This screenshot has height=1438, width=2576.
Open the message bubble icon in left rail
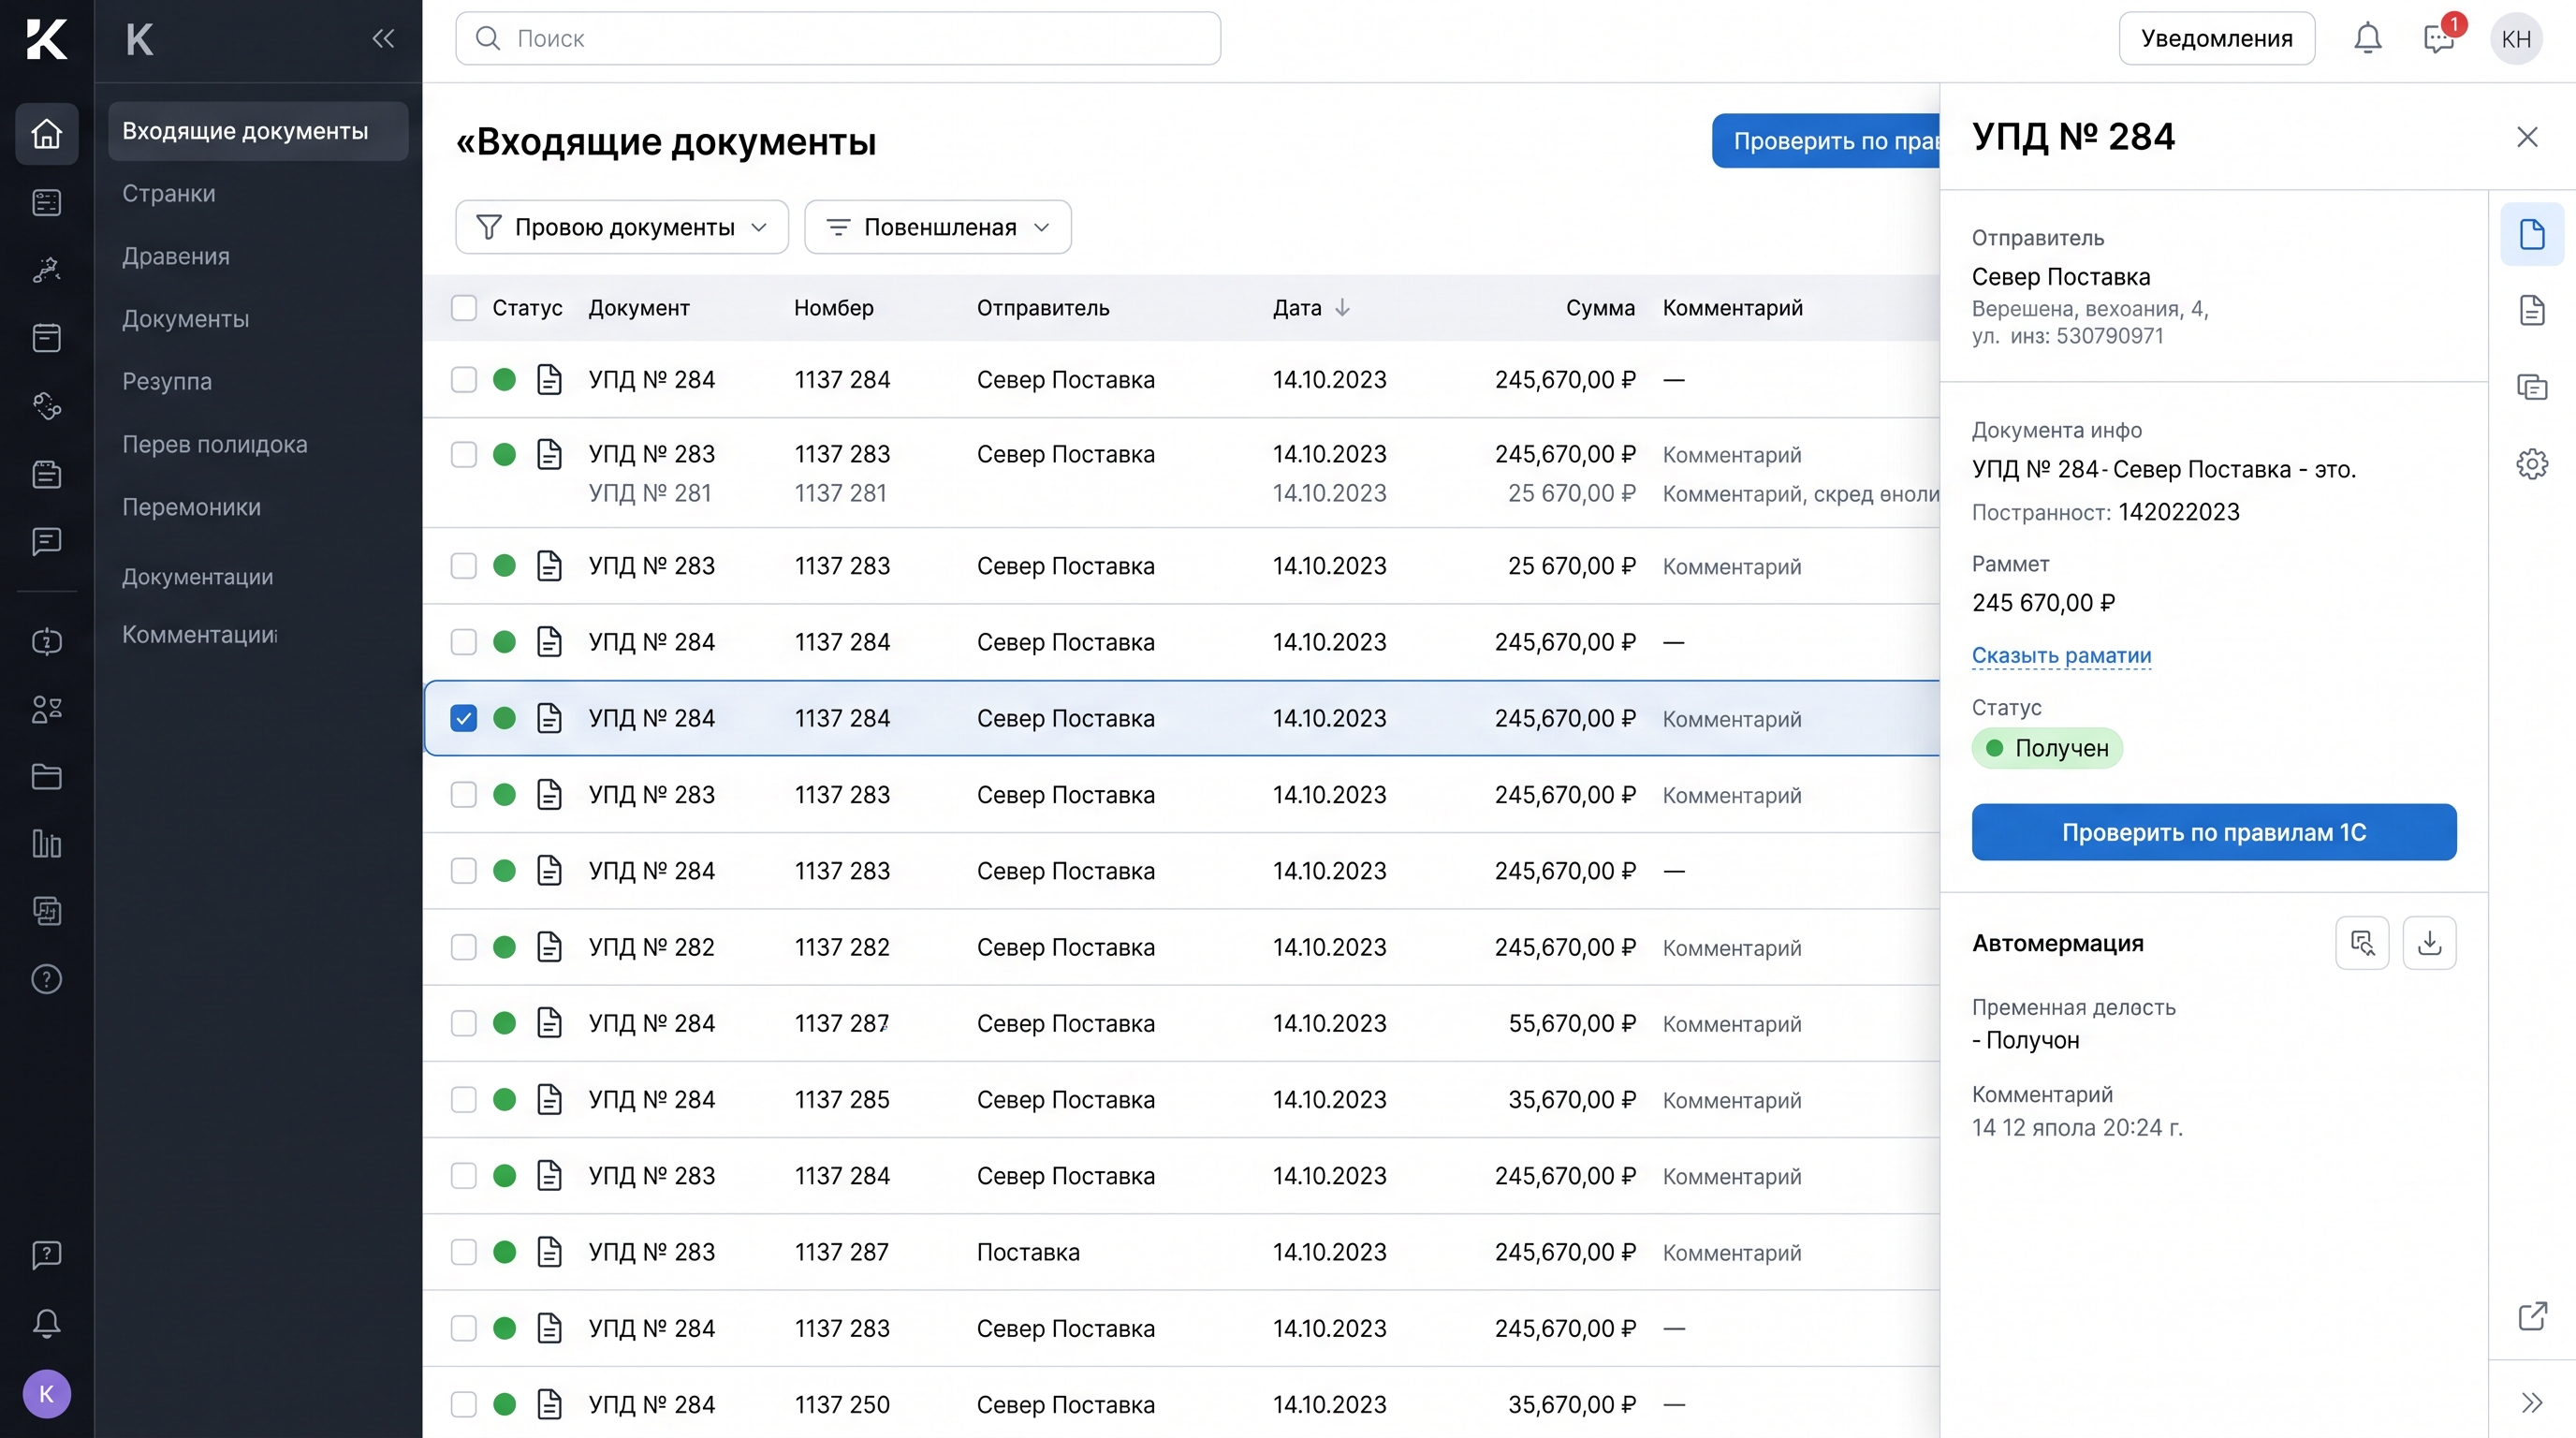coord(47,541)
